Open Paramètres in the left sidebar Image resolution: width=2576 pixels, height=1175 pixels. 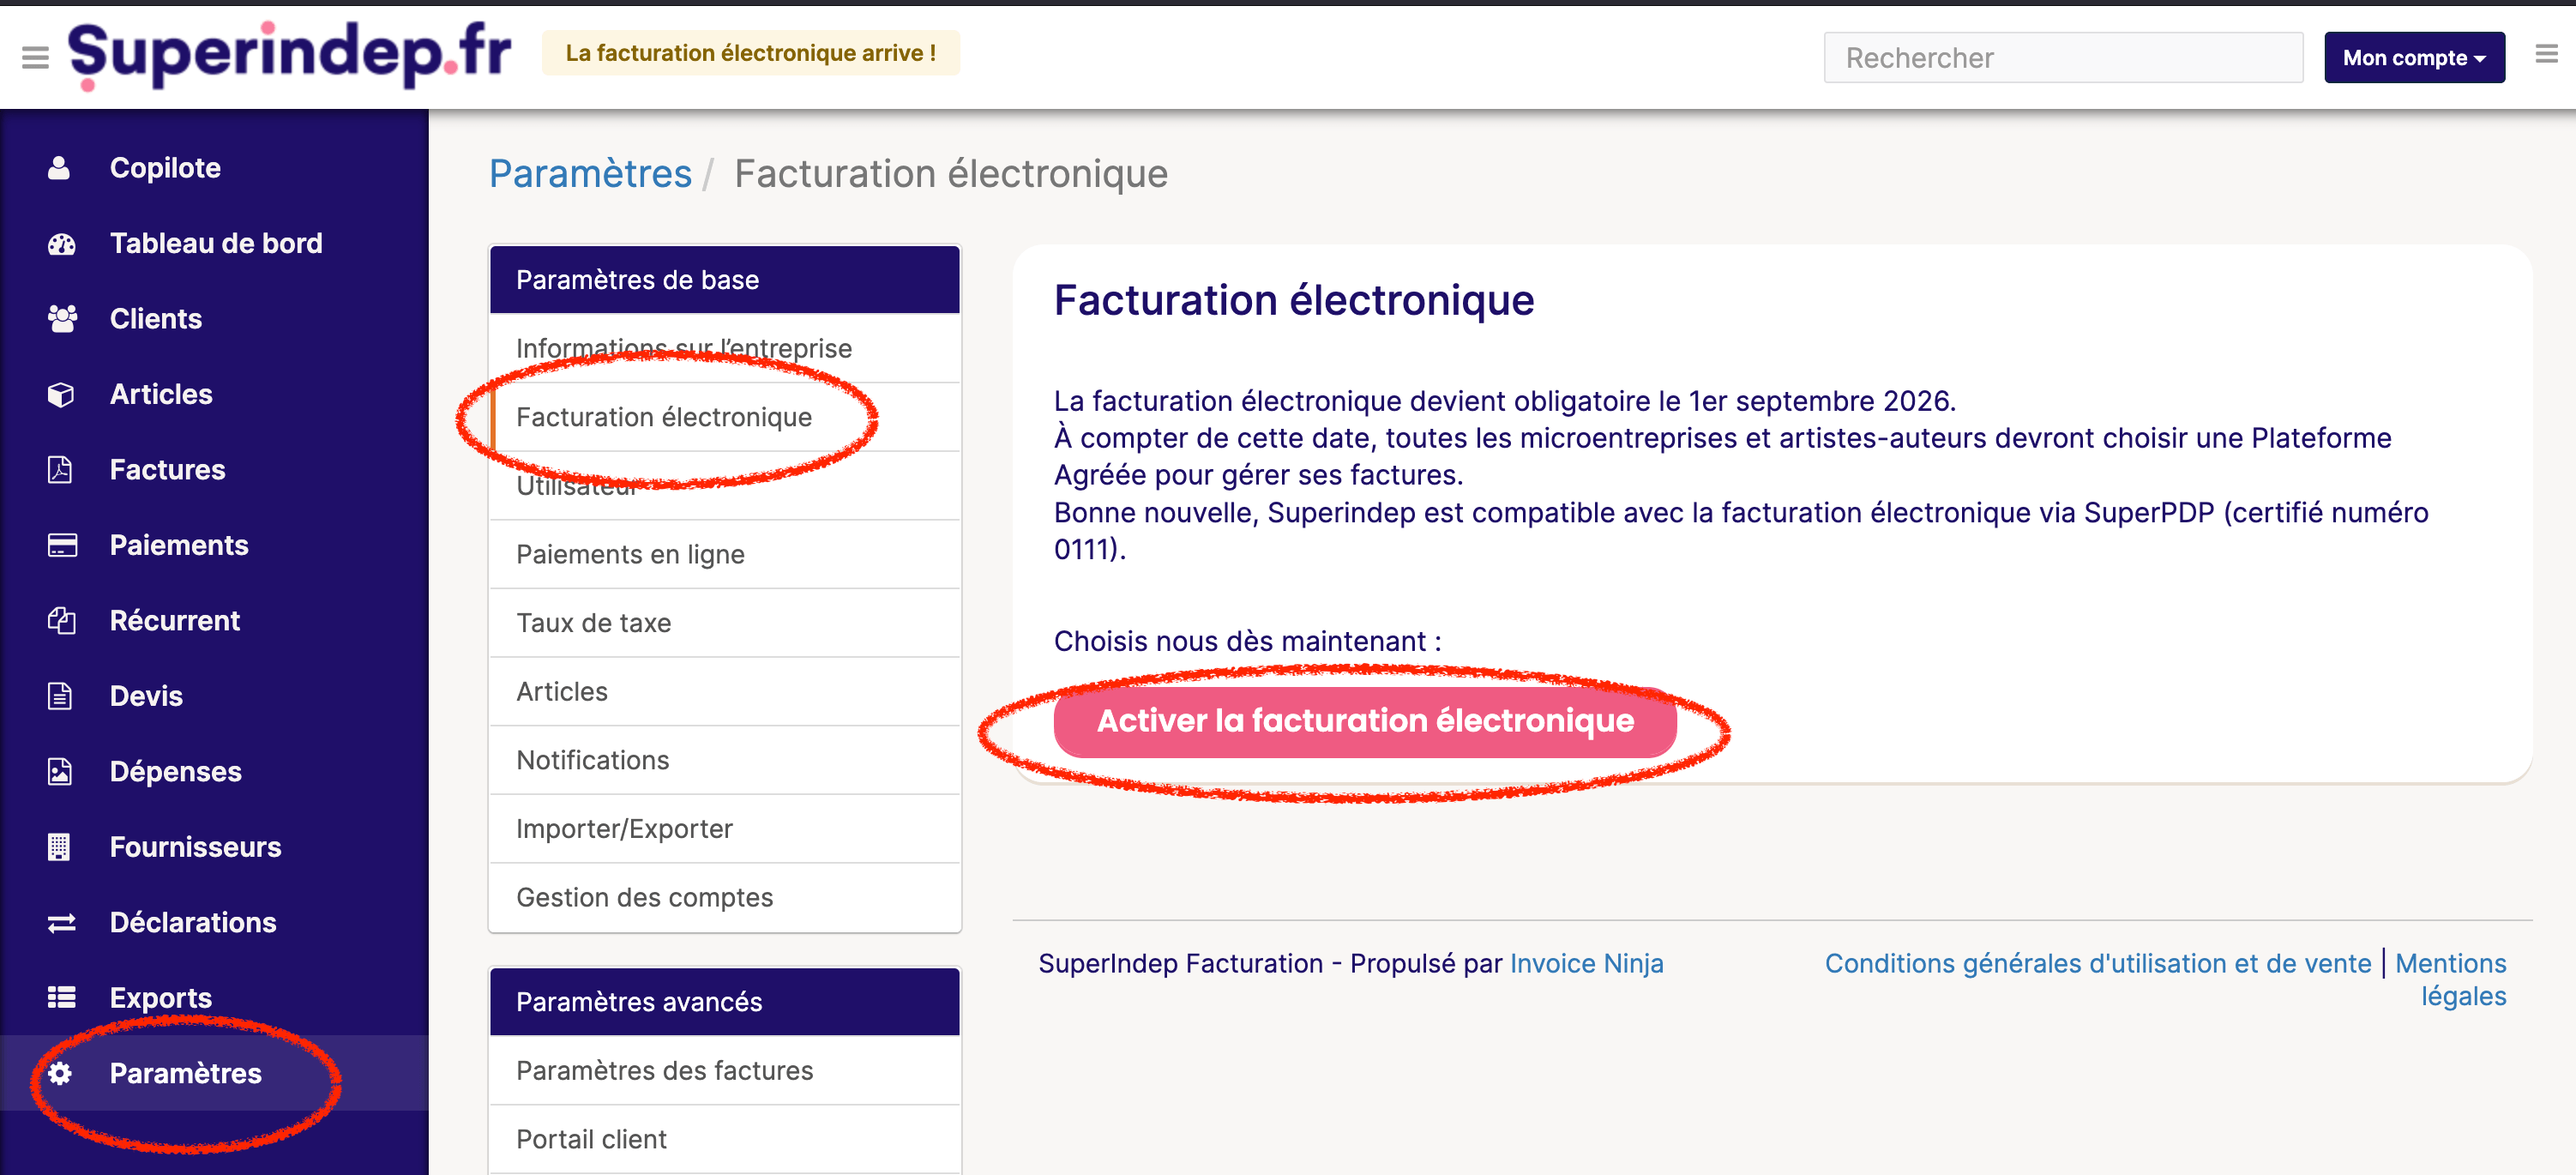tap(214, 1073)
